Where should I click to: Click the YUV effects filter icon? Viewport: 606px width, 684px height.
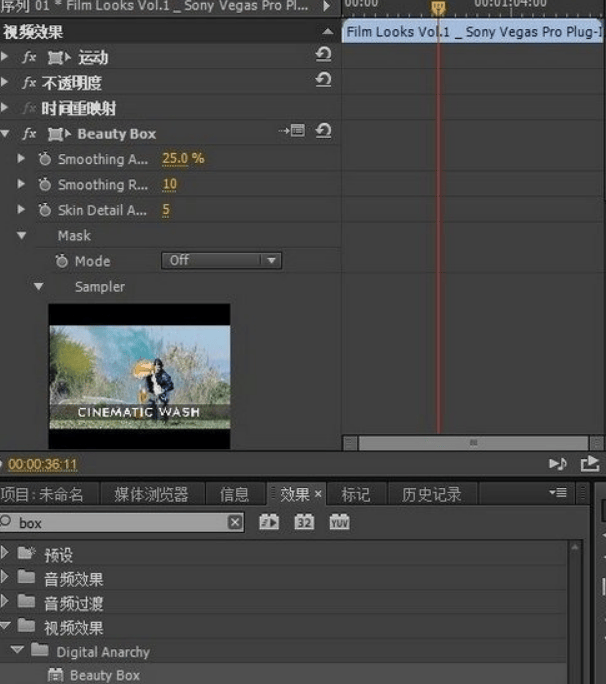pos(339,522)
